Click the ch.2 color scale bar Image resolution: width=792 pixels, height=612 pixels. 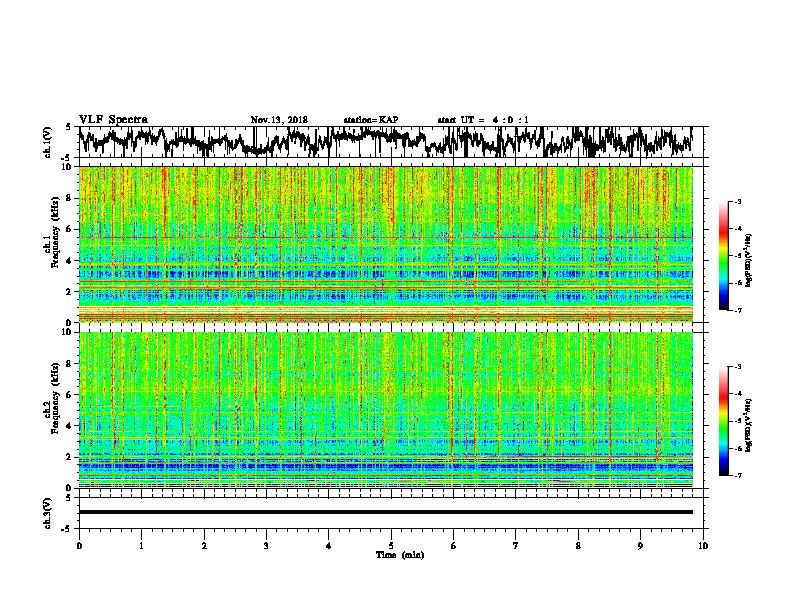[x=724, y=421]
